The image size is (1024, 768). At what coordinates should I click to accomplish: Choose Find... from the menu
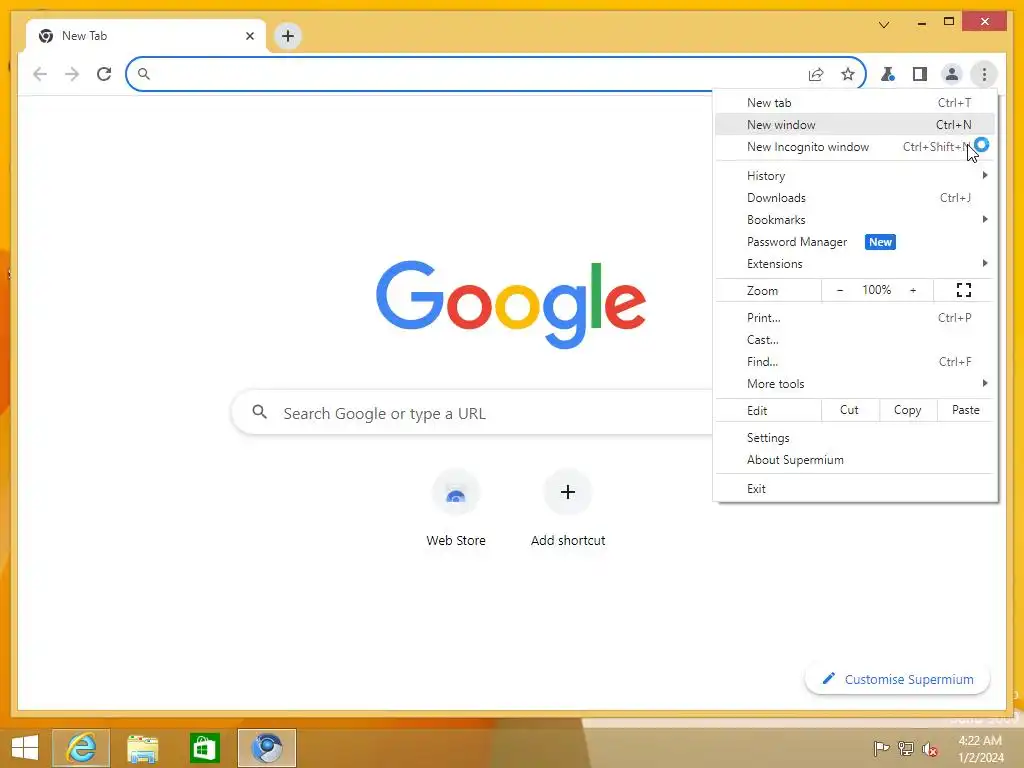[855, 362]
